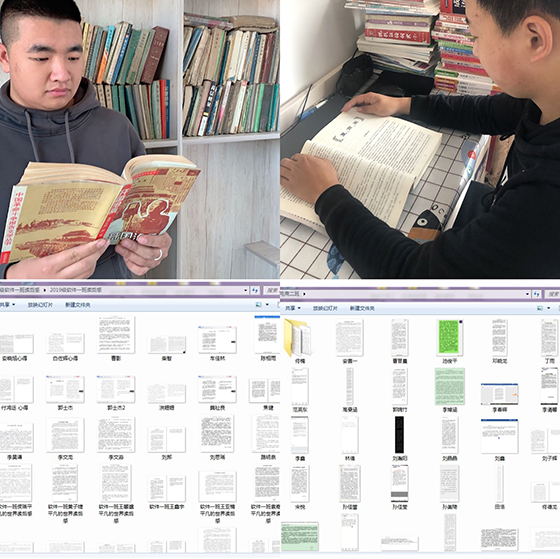Image resolution: width=560 pixels, height=559 pixels.
Task: Focus the search box in 二班 window
Action: pyautogui.click(x=552, y=294)
